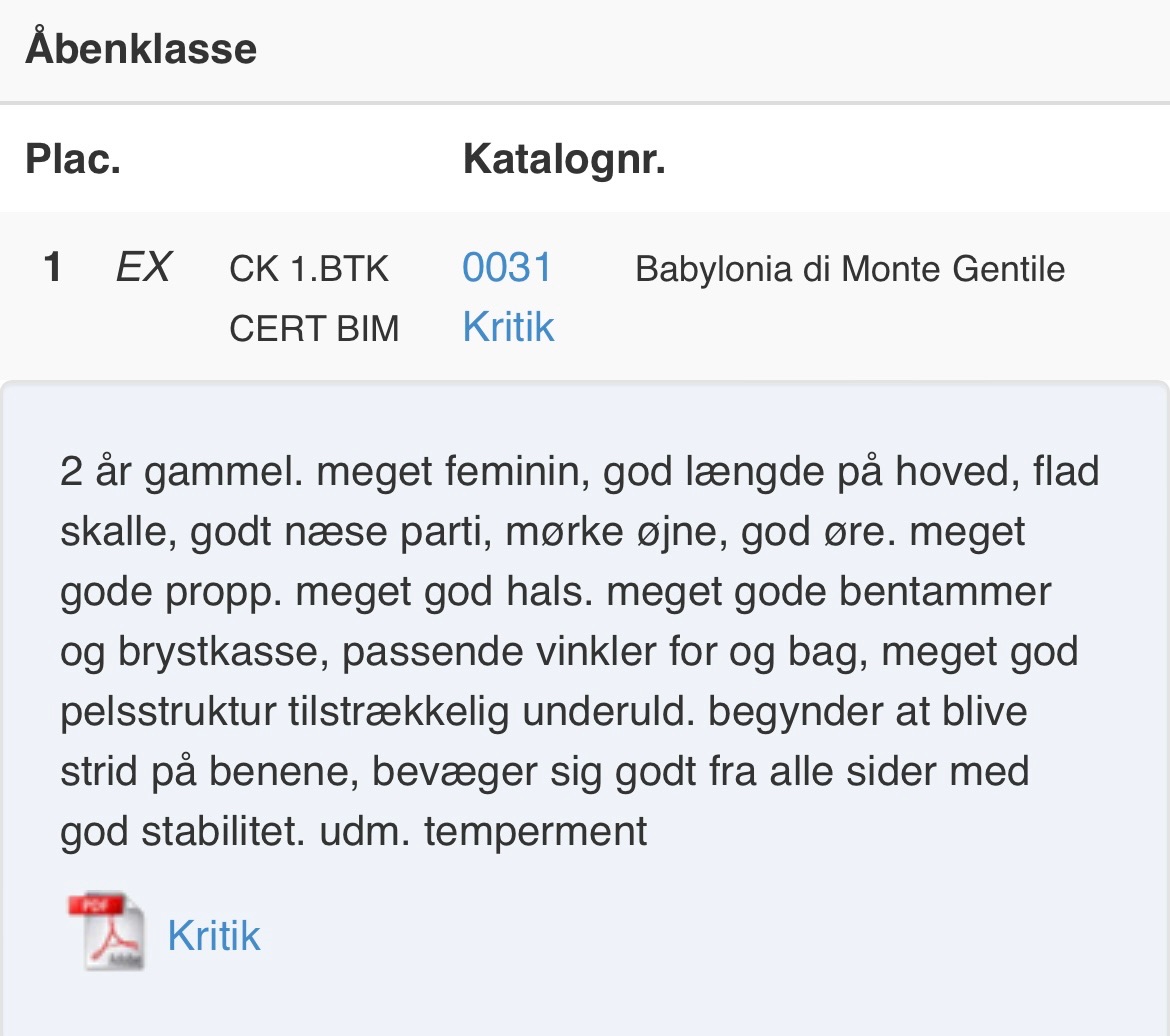Open the Kritik link beside PDF icon
The image size is (1170, 1036).
213,935
